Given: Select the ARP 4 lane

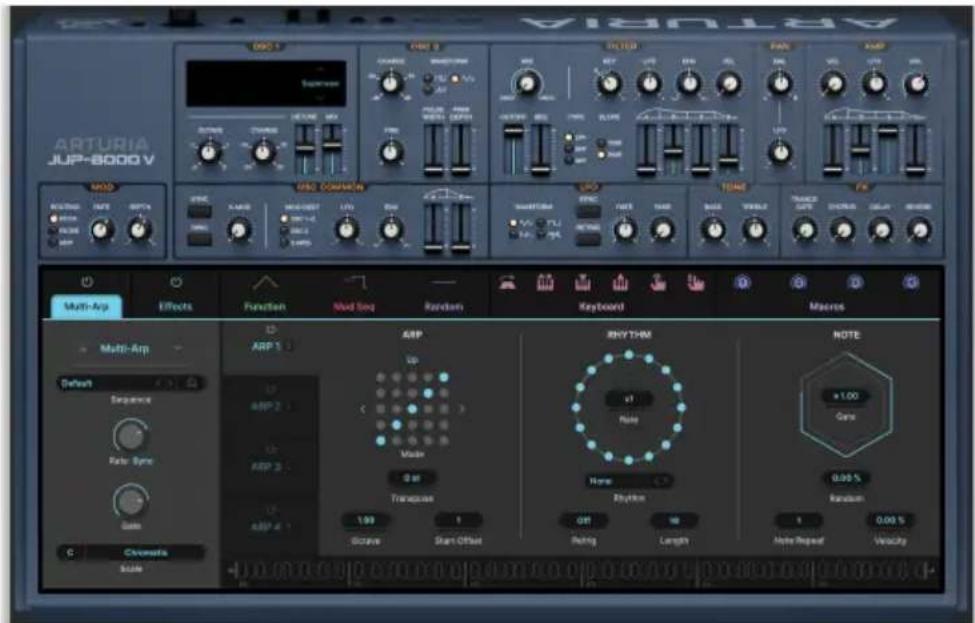Looking at the screenshot, I should pyautogui.click(x=270, y=526).
